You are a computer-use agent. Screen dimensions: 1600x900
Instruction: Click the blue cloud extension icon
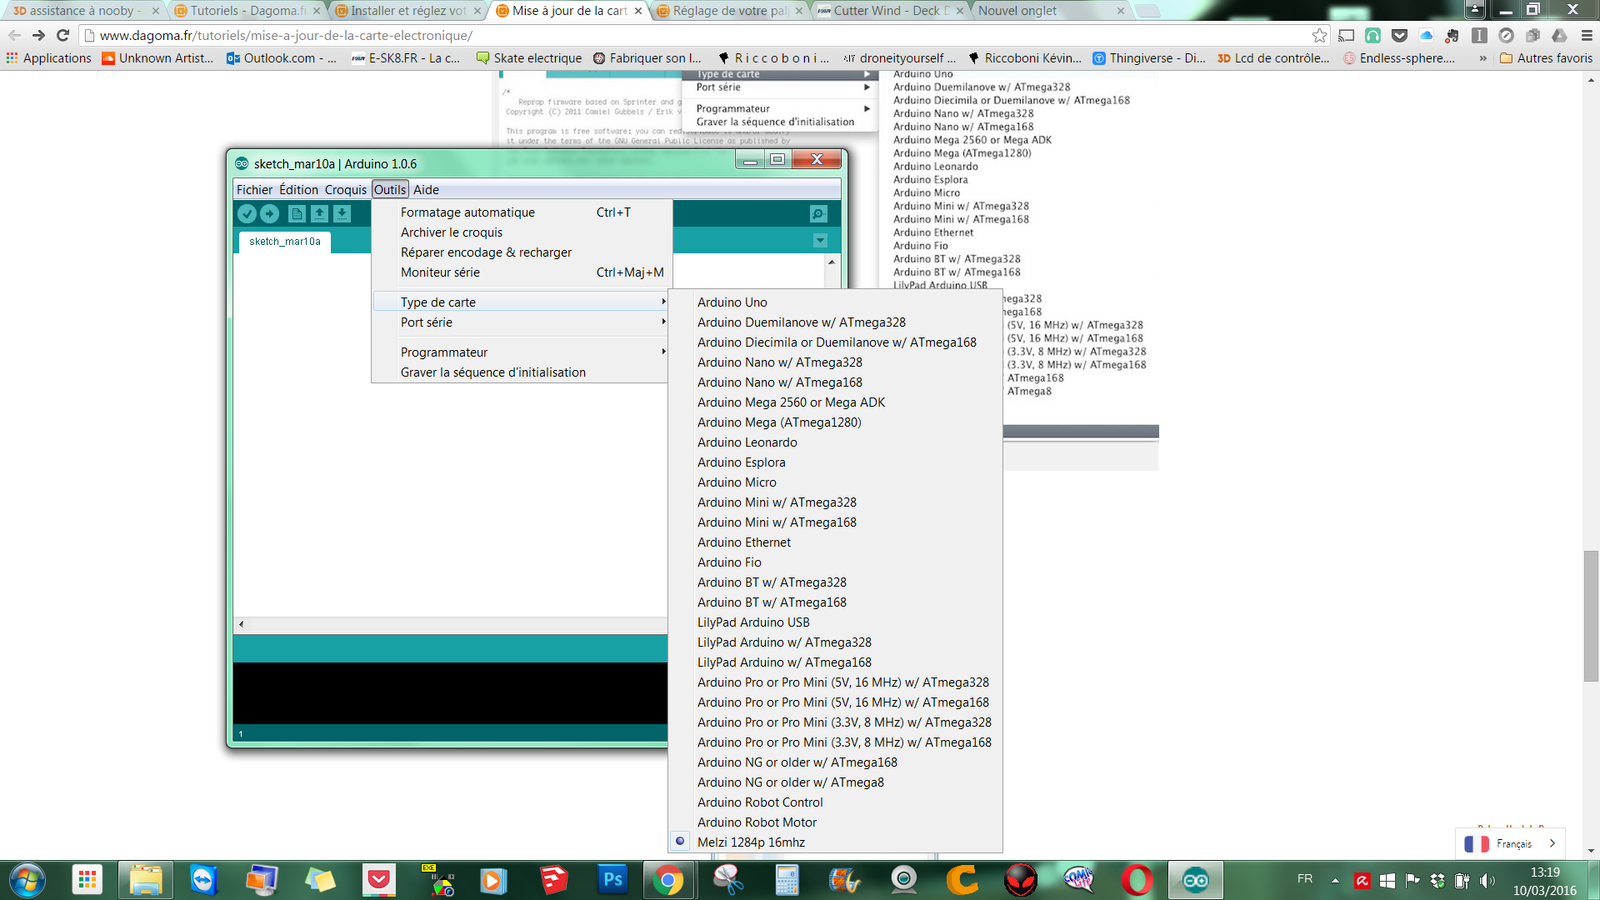1426,35
